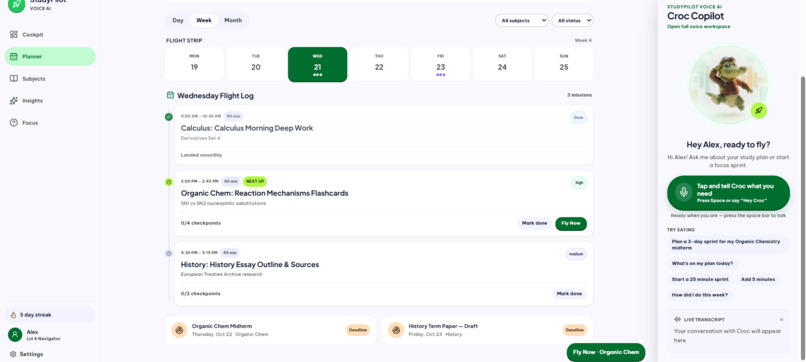Click the StudyPilot rocket logo
Image resolution: width=806 pixels, height=362 pixels.
click(x=16, y=4)
